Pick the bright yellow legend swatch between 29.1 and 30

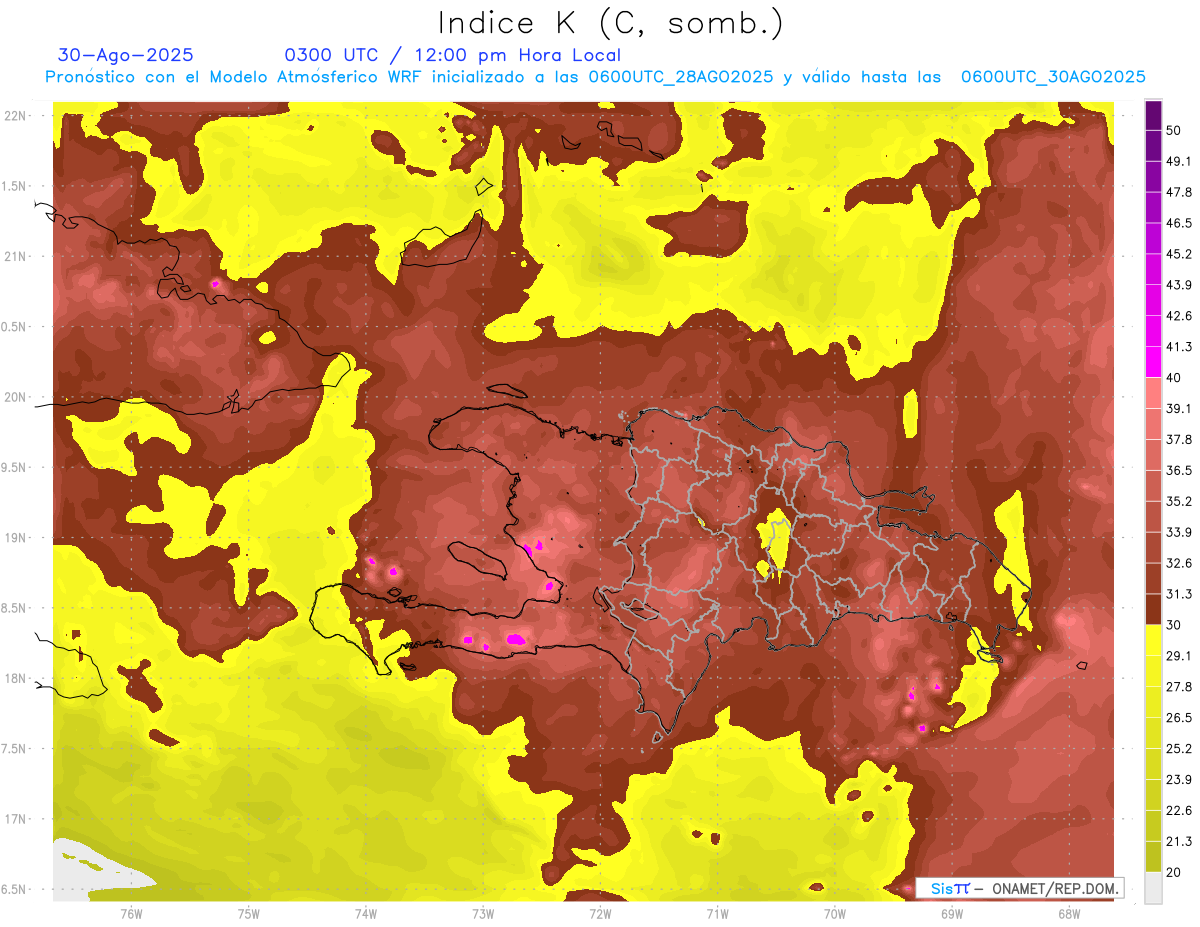pyautogui.click(x=1153, y=640)
